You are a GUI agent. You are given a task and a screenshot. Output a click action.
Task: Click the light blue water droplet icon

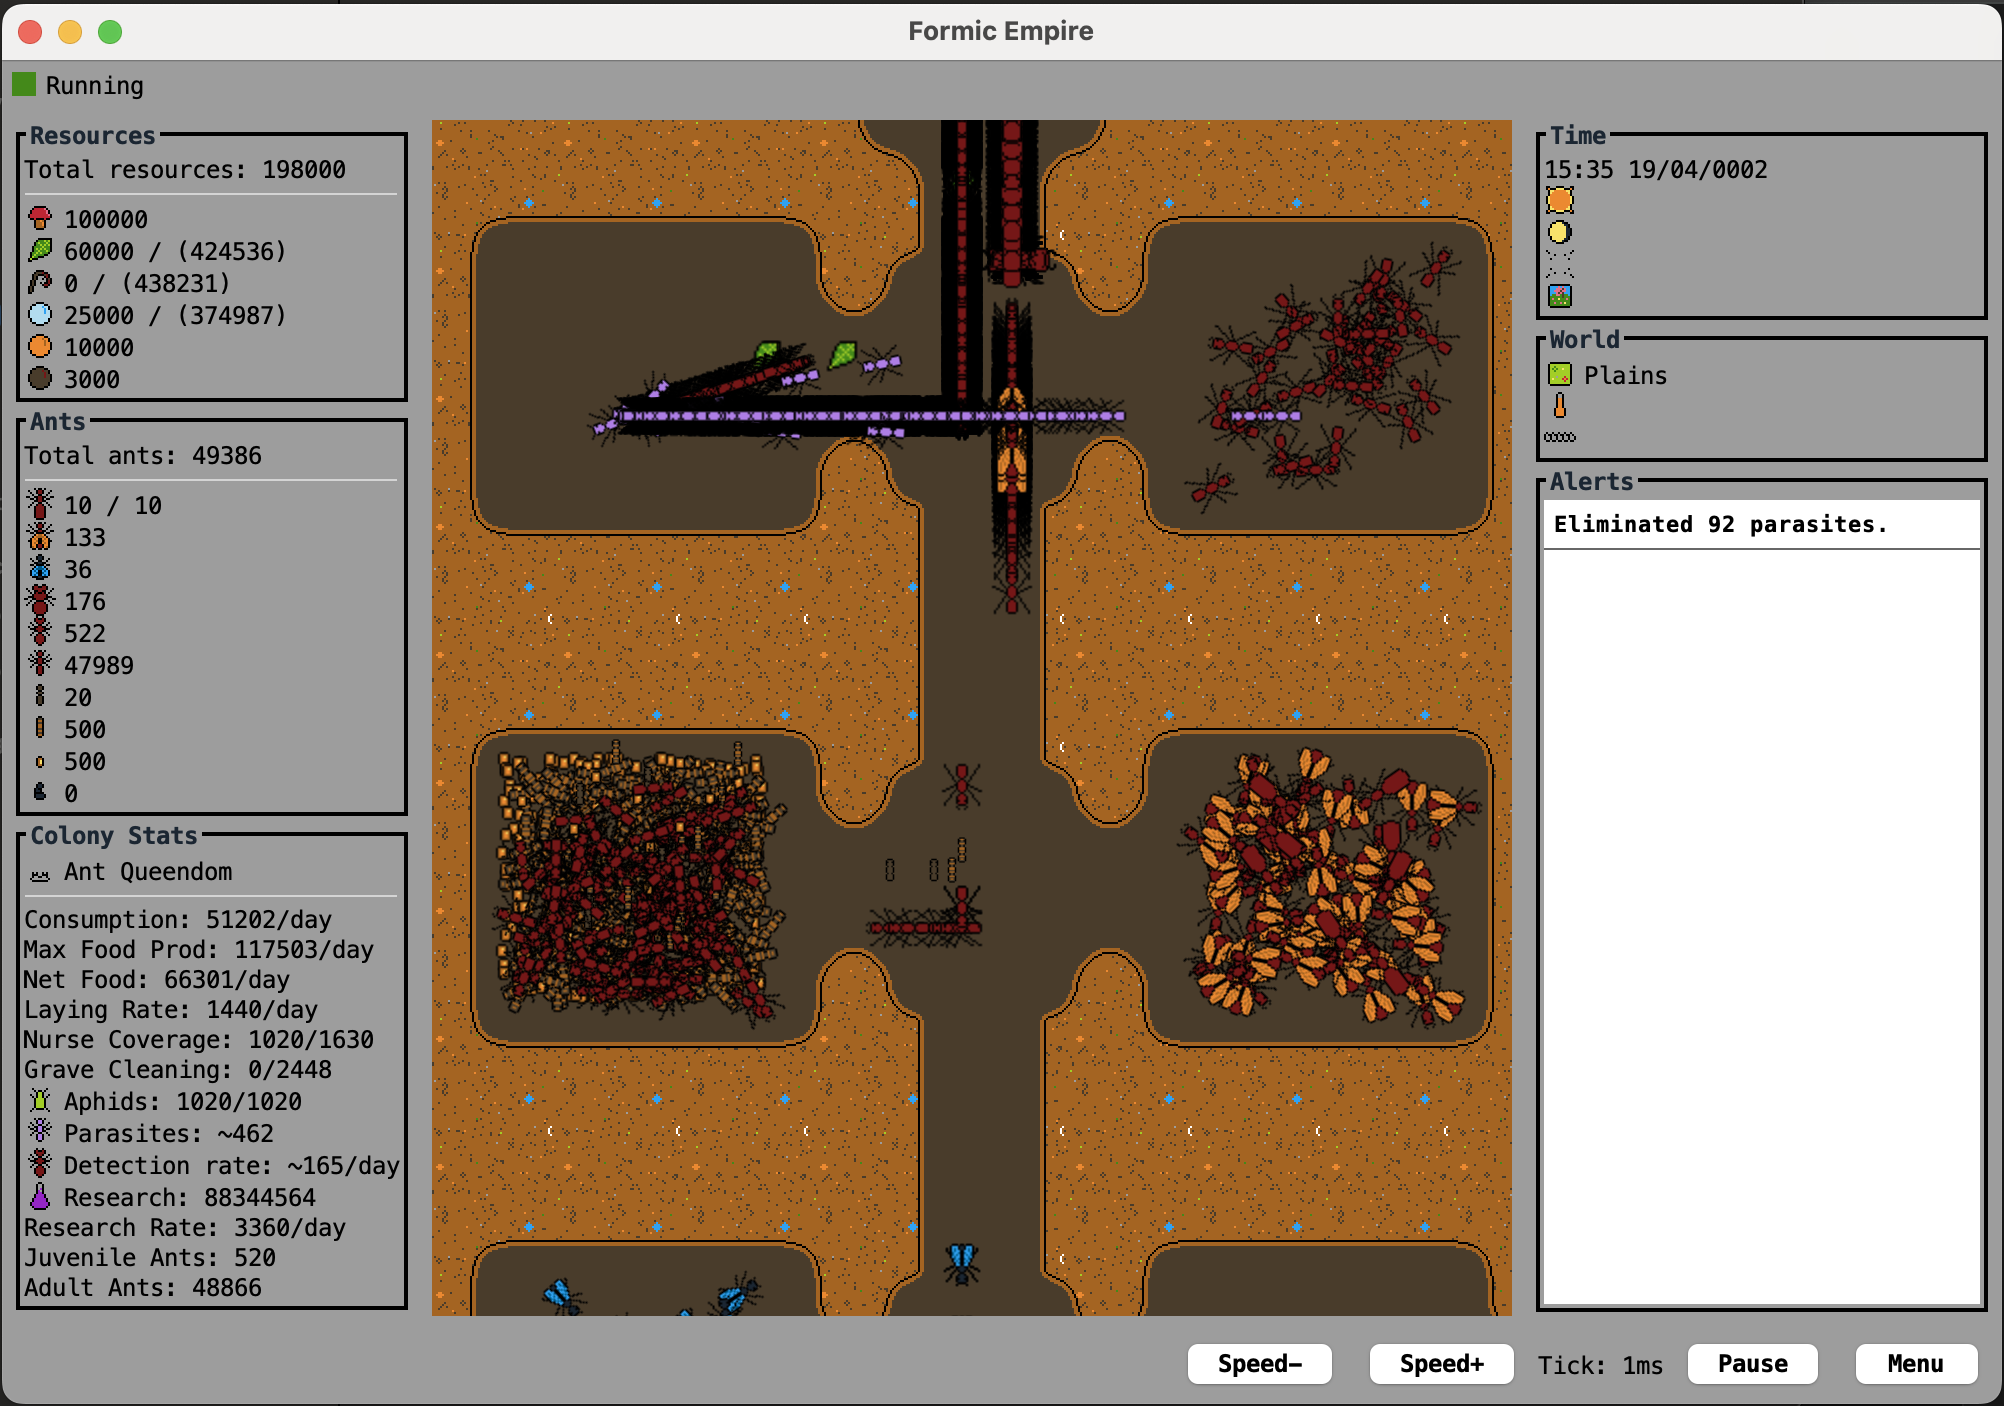tap(40, 314)
